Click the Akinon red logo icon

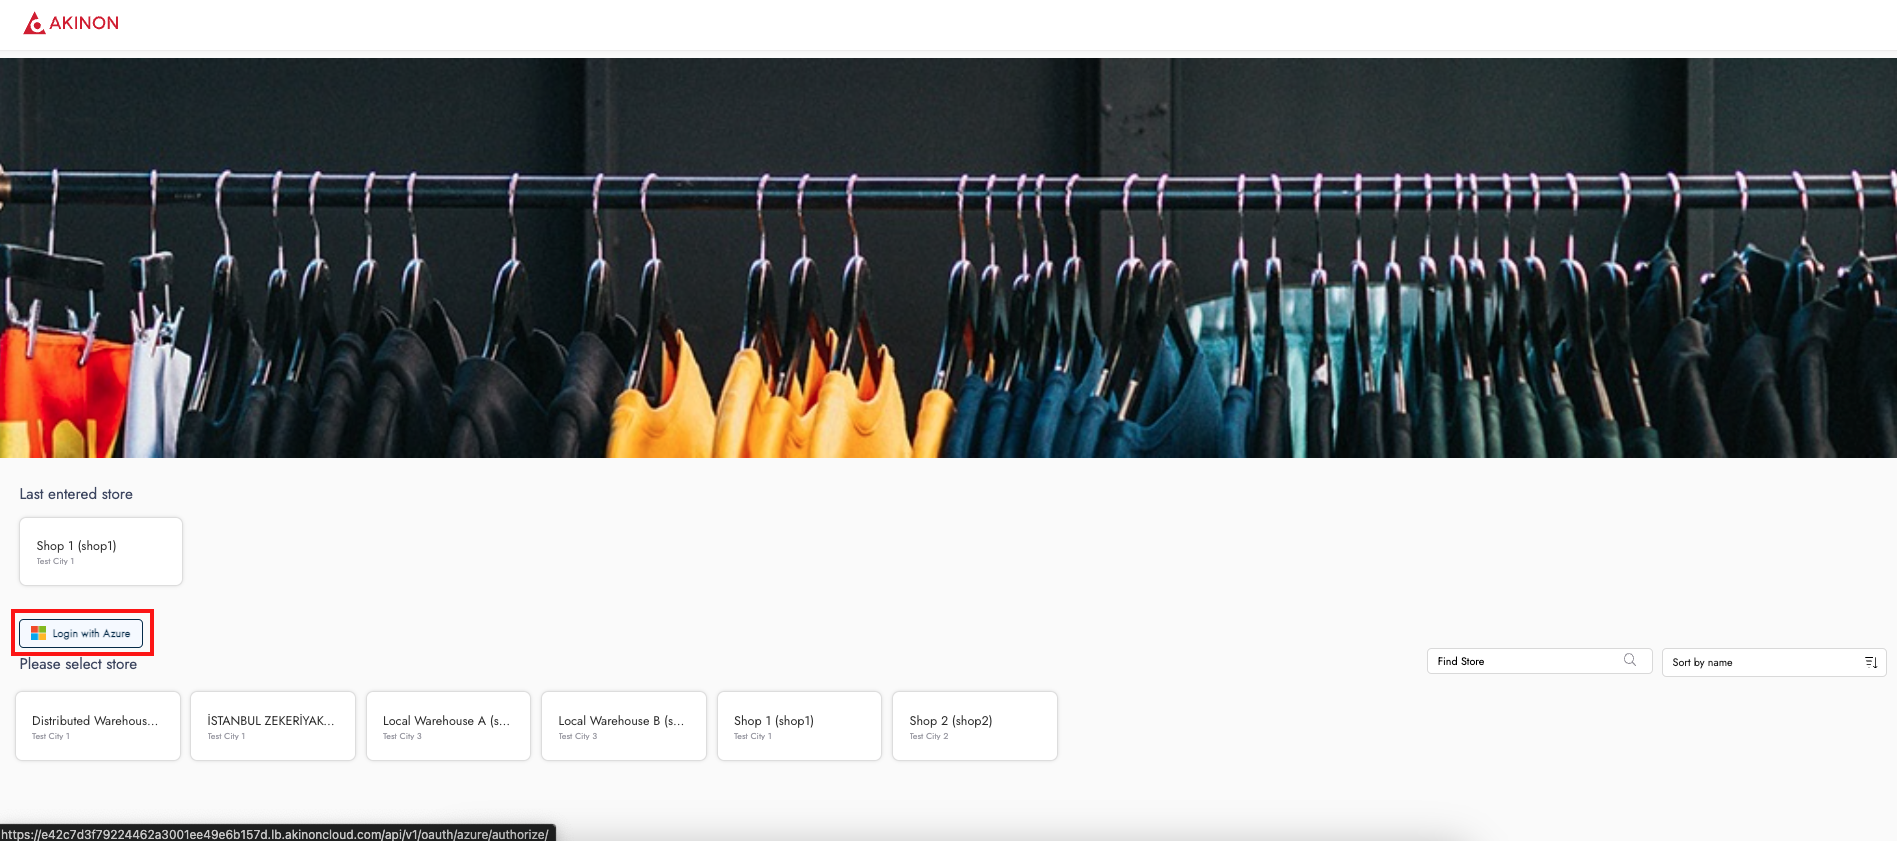(x=34, y=23)
